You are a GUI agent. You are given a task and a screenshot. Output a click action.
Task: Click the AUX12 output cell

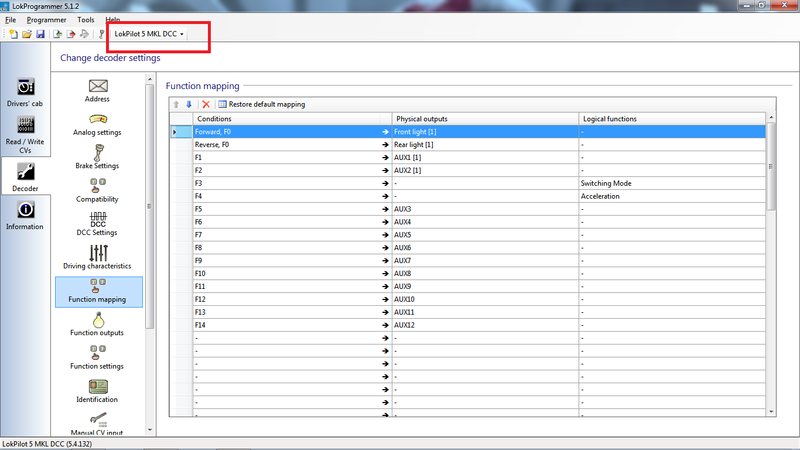485,325
